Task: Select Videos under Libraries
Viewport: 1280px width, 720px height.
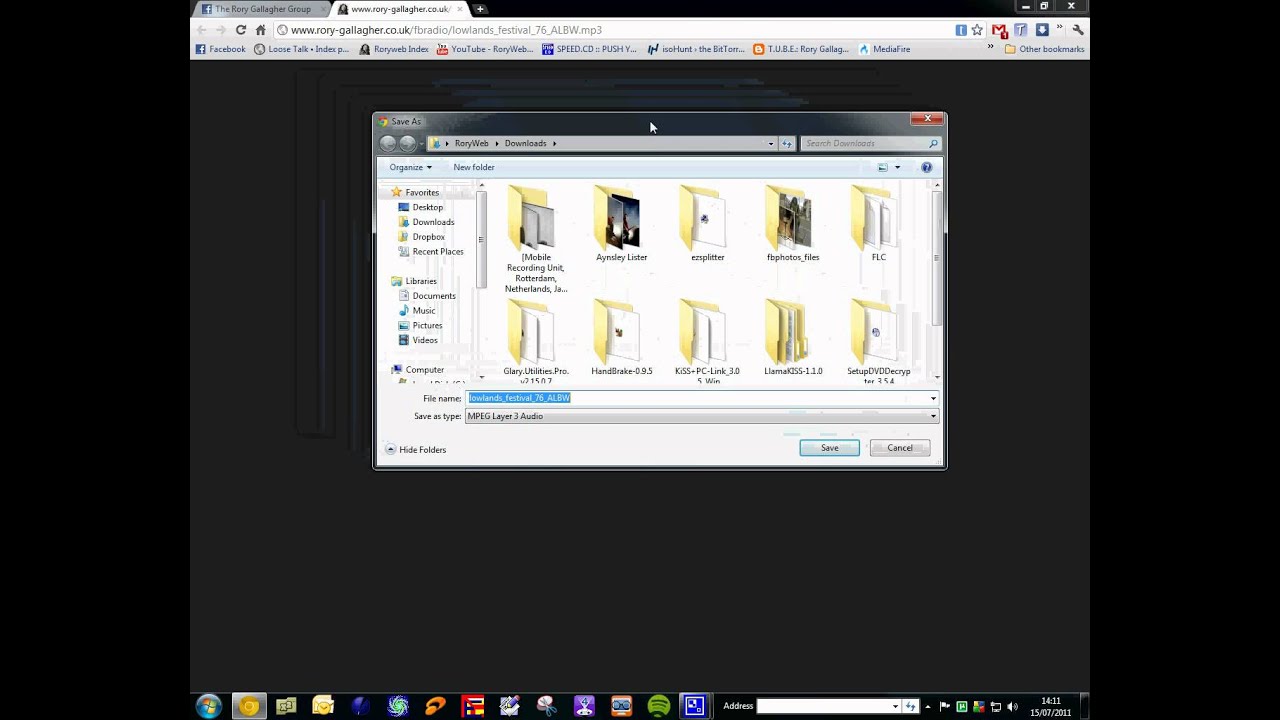Action: [x=417, y=340]
